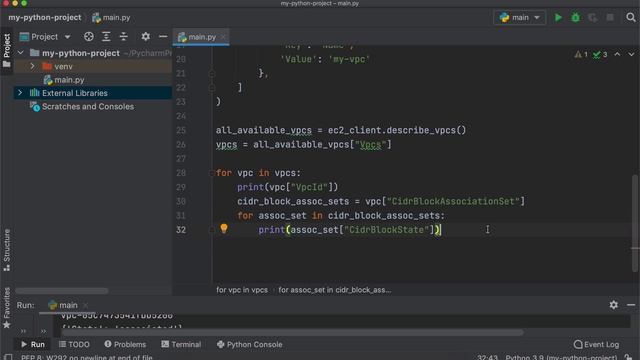Image resolution: width=640 pixels, height=360 pixels.
Task: Close the main.py editor tab
Action: pos(223,37)
